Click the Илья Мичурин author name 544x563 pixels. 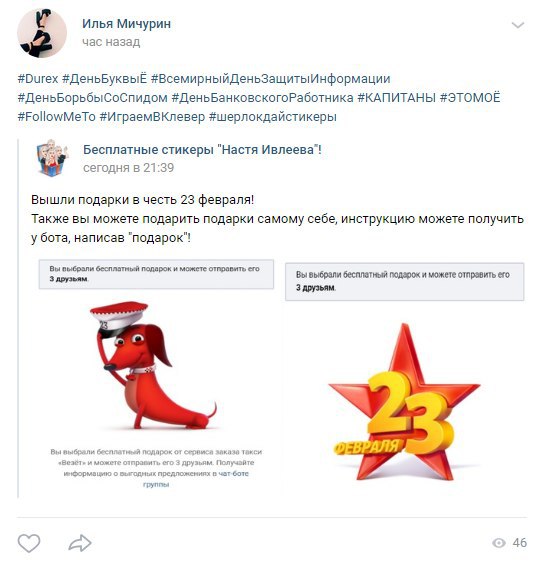[x=126, y=24]
